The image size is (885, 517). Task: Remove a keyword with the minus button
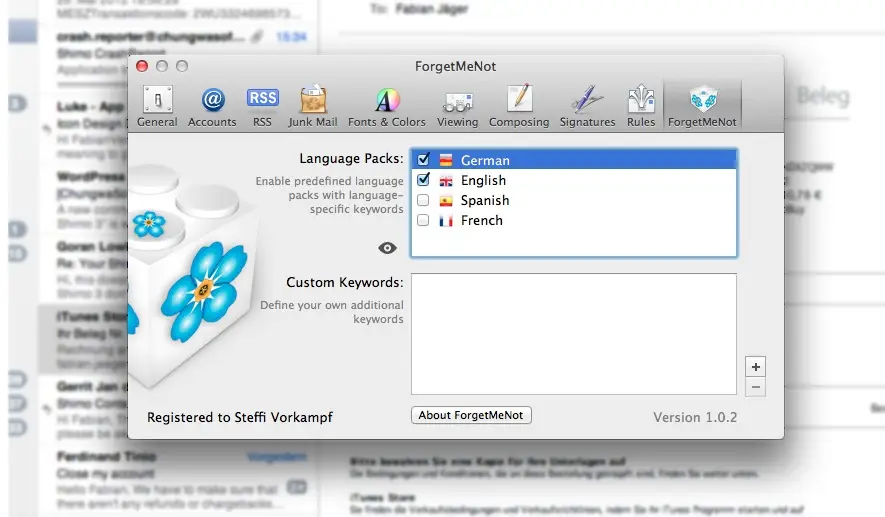tap(755, 387)
